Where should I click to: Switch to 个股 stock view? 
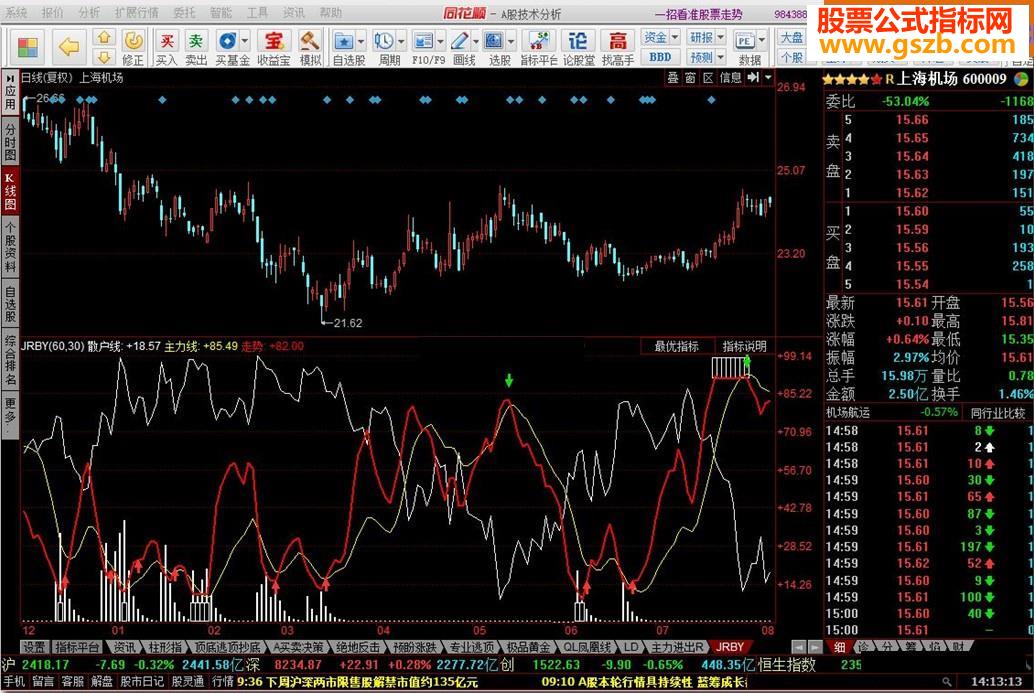792,57
